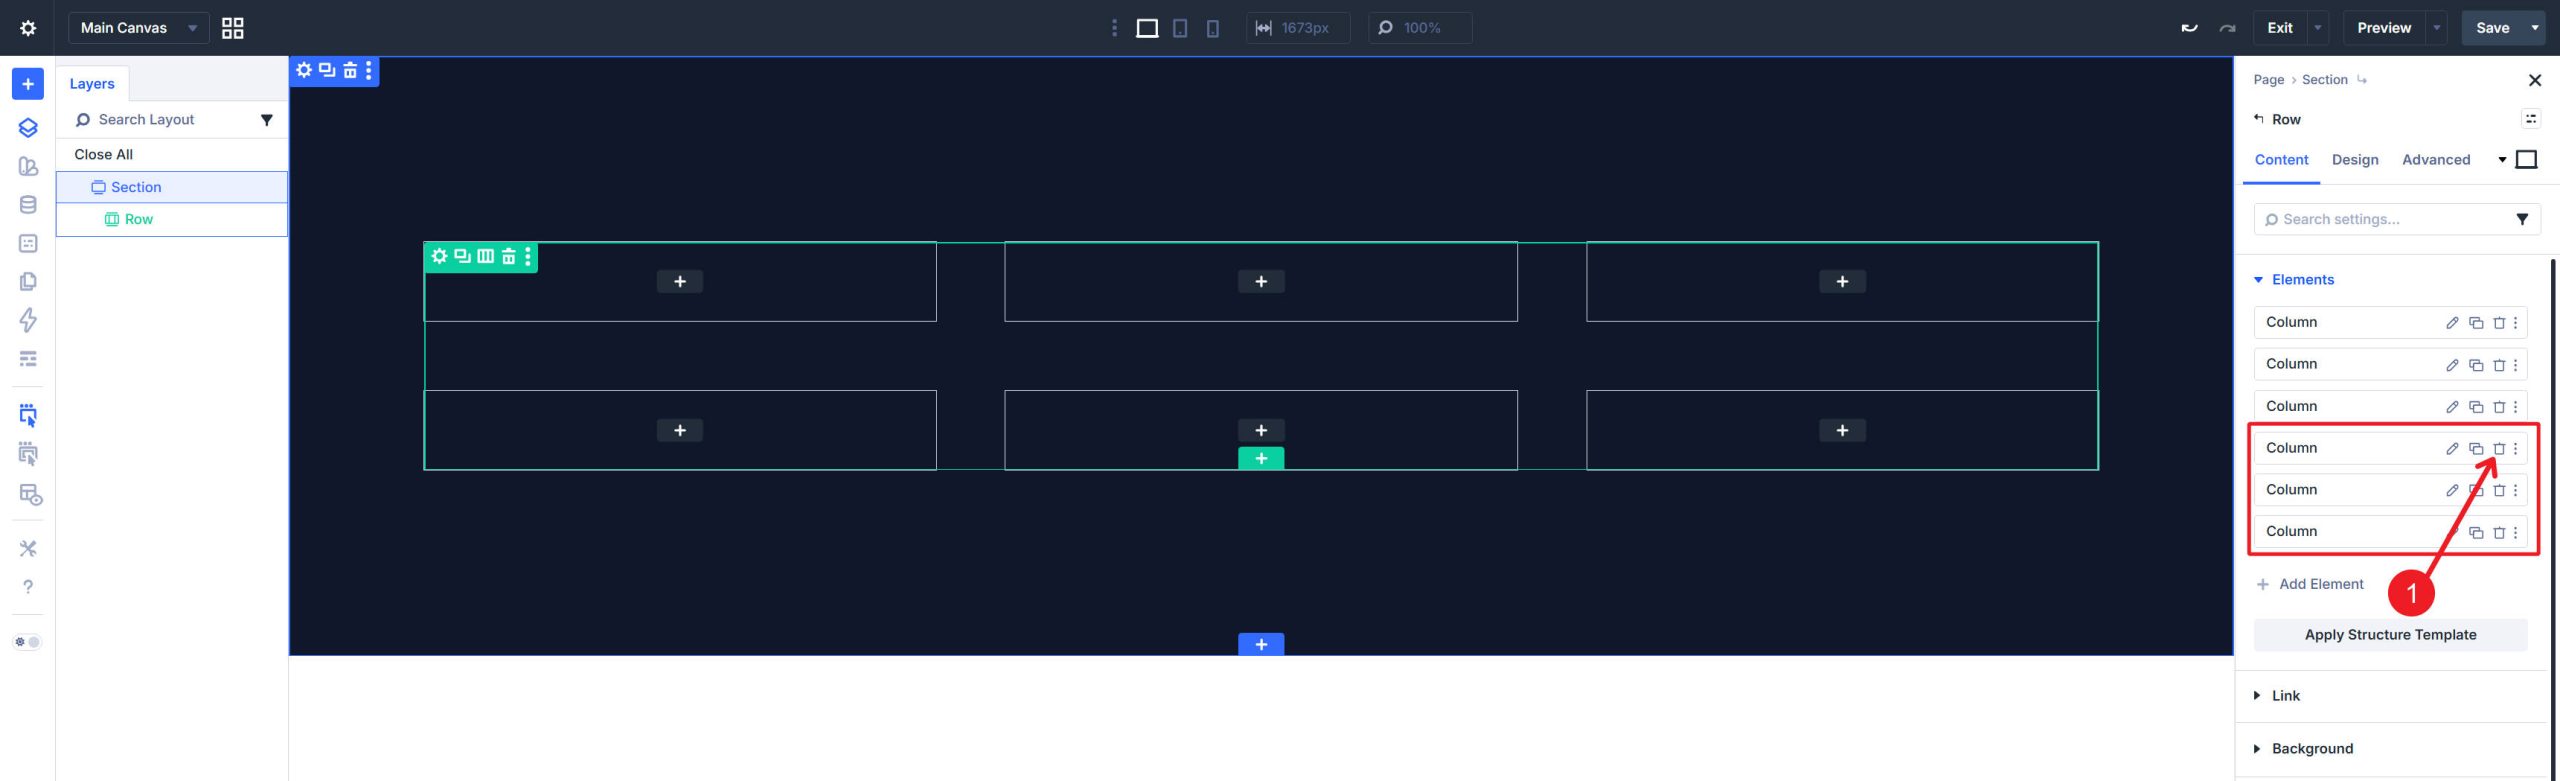
Task: Click the blue add element plus button in sidebar
Action: tap(28, 84)
